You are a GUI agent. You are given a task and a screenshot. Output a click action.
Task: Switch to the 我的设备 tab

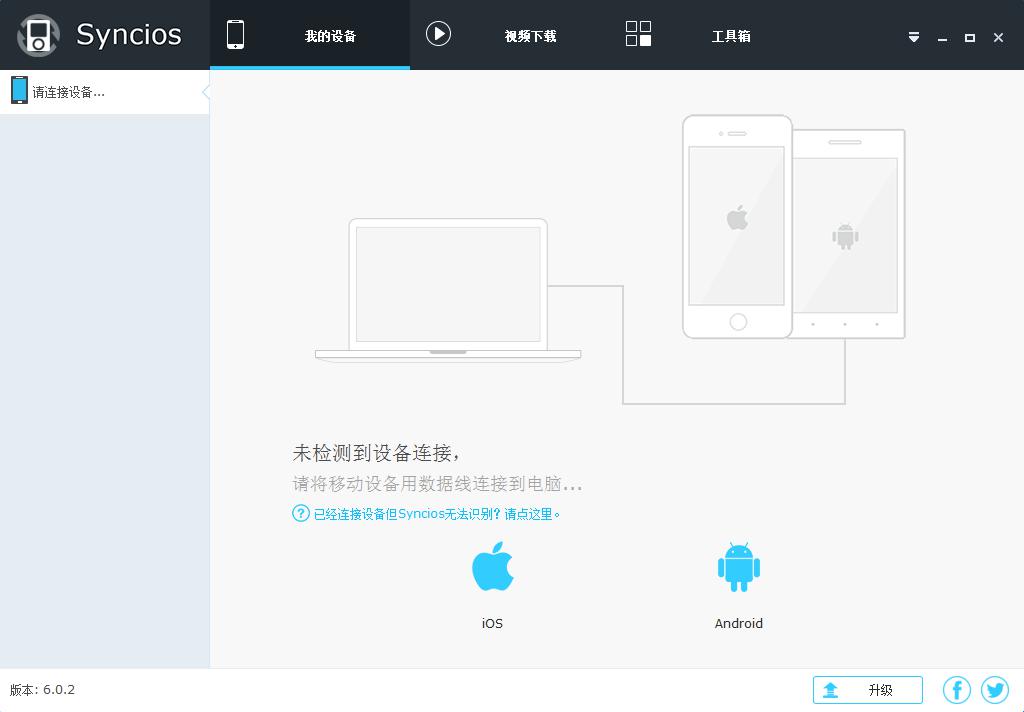pyautogui.click(x=330, y=36)
